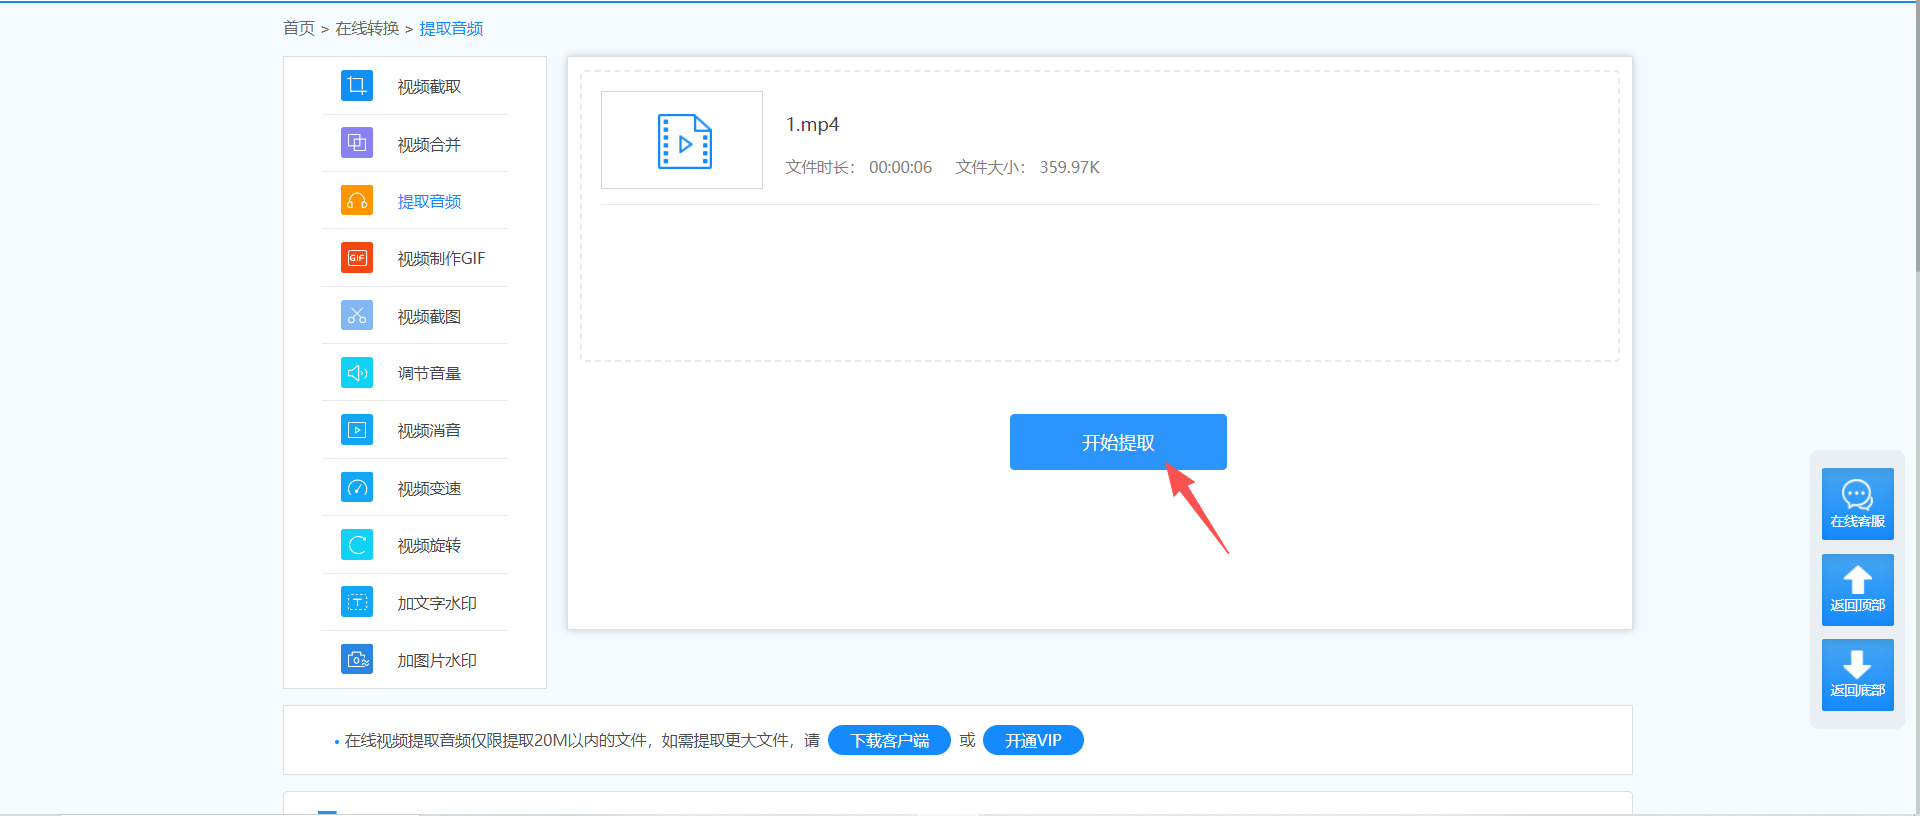Click the video rotate (视频旋转) icon
1920x816 pixels.
coord(357,545)
